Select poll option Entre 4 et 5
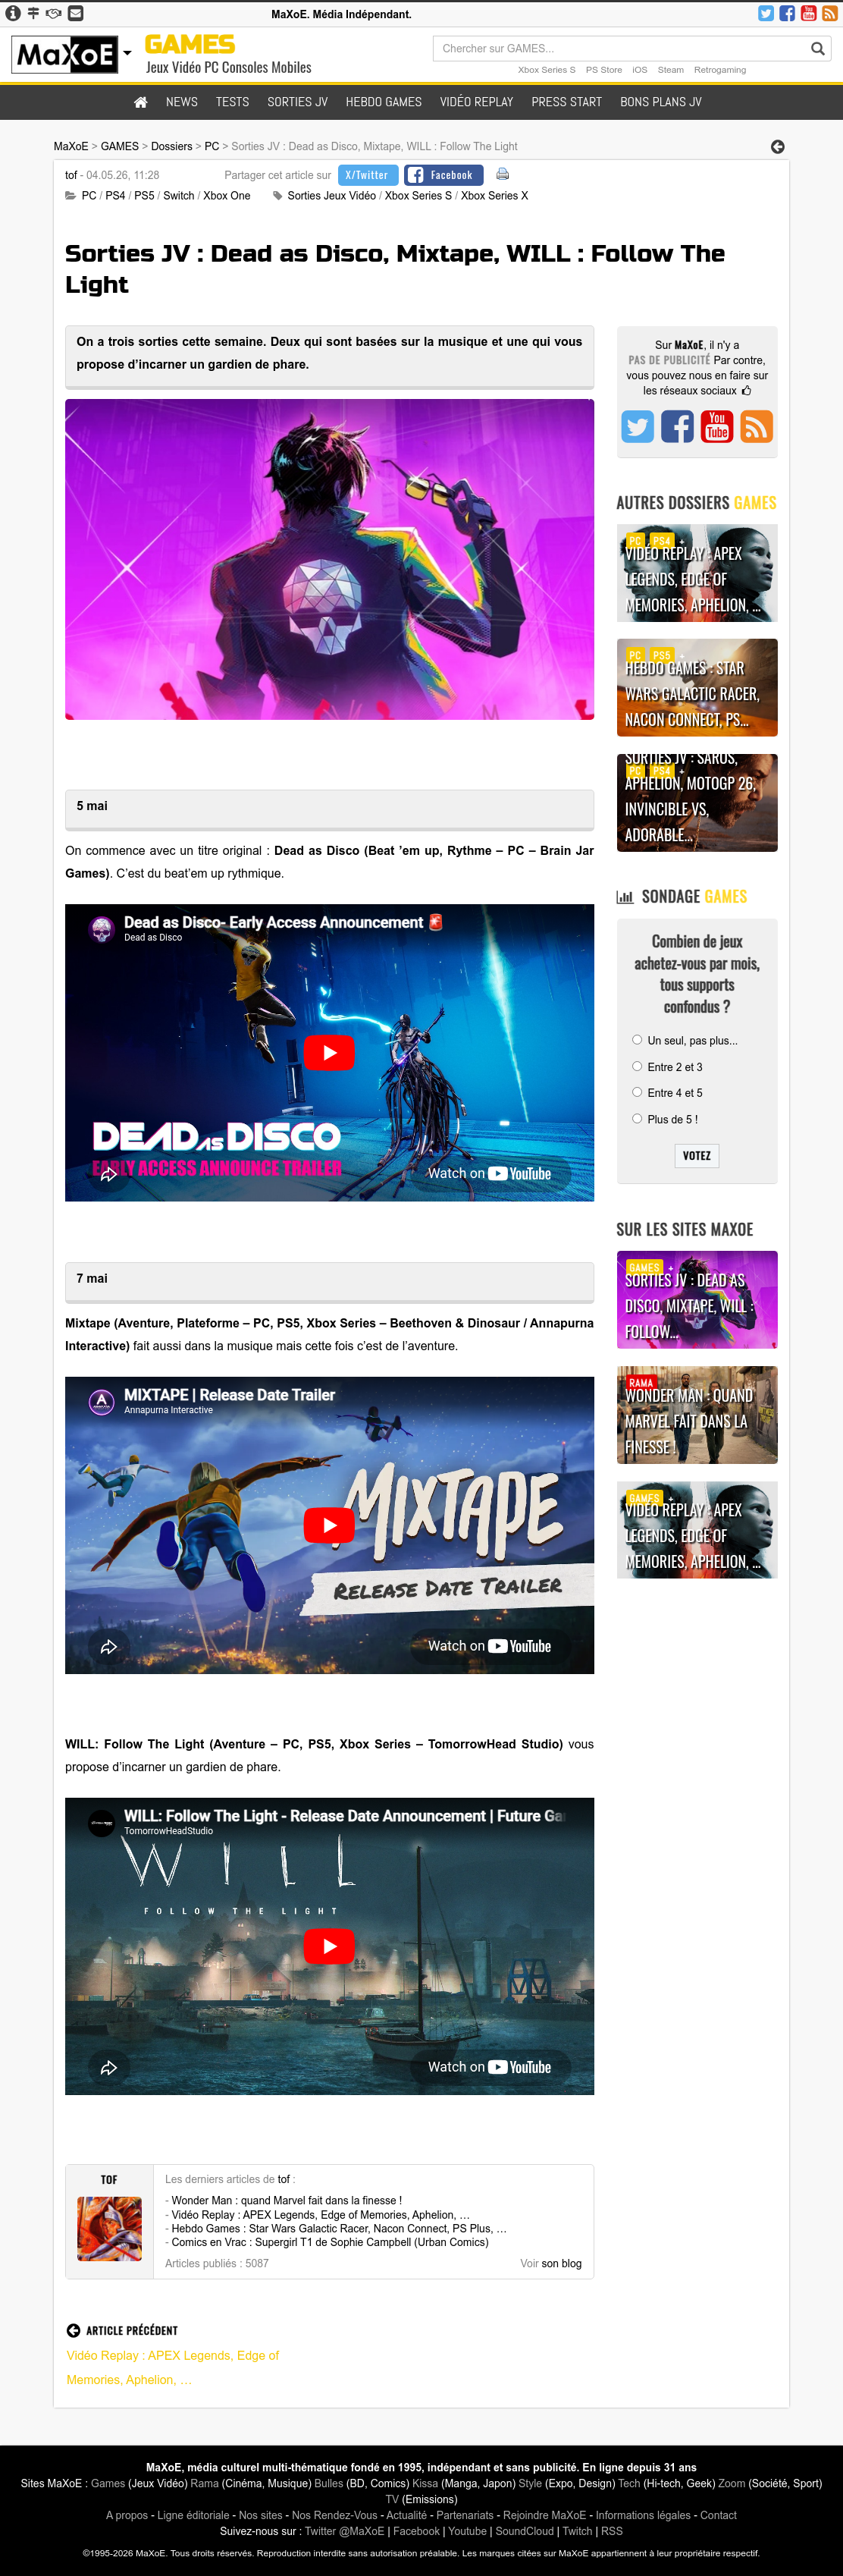This screenshot has height=2576, width=843. click(637, 1092)
